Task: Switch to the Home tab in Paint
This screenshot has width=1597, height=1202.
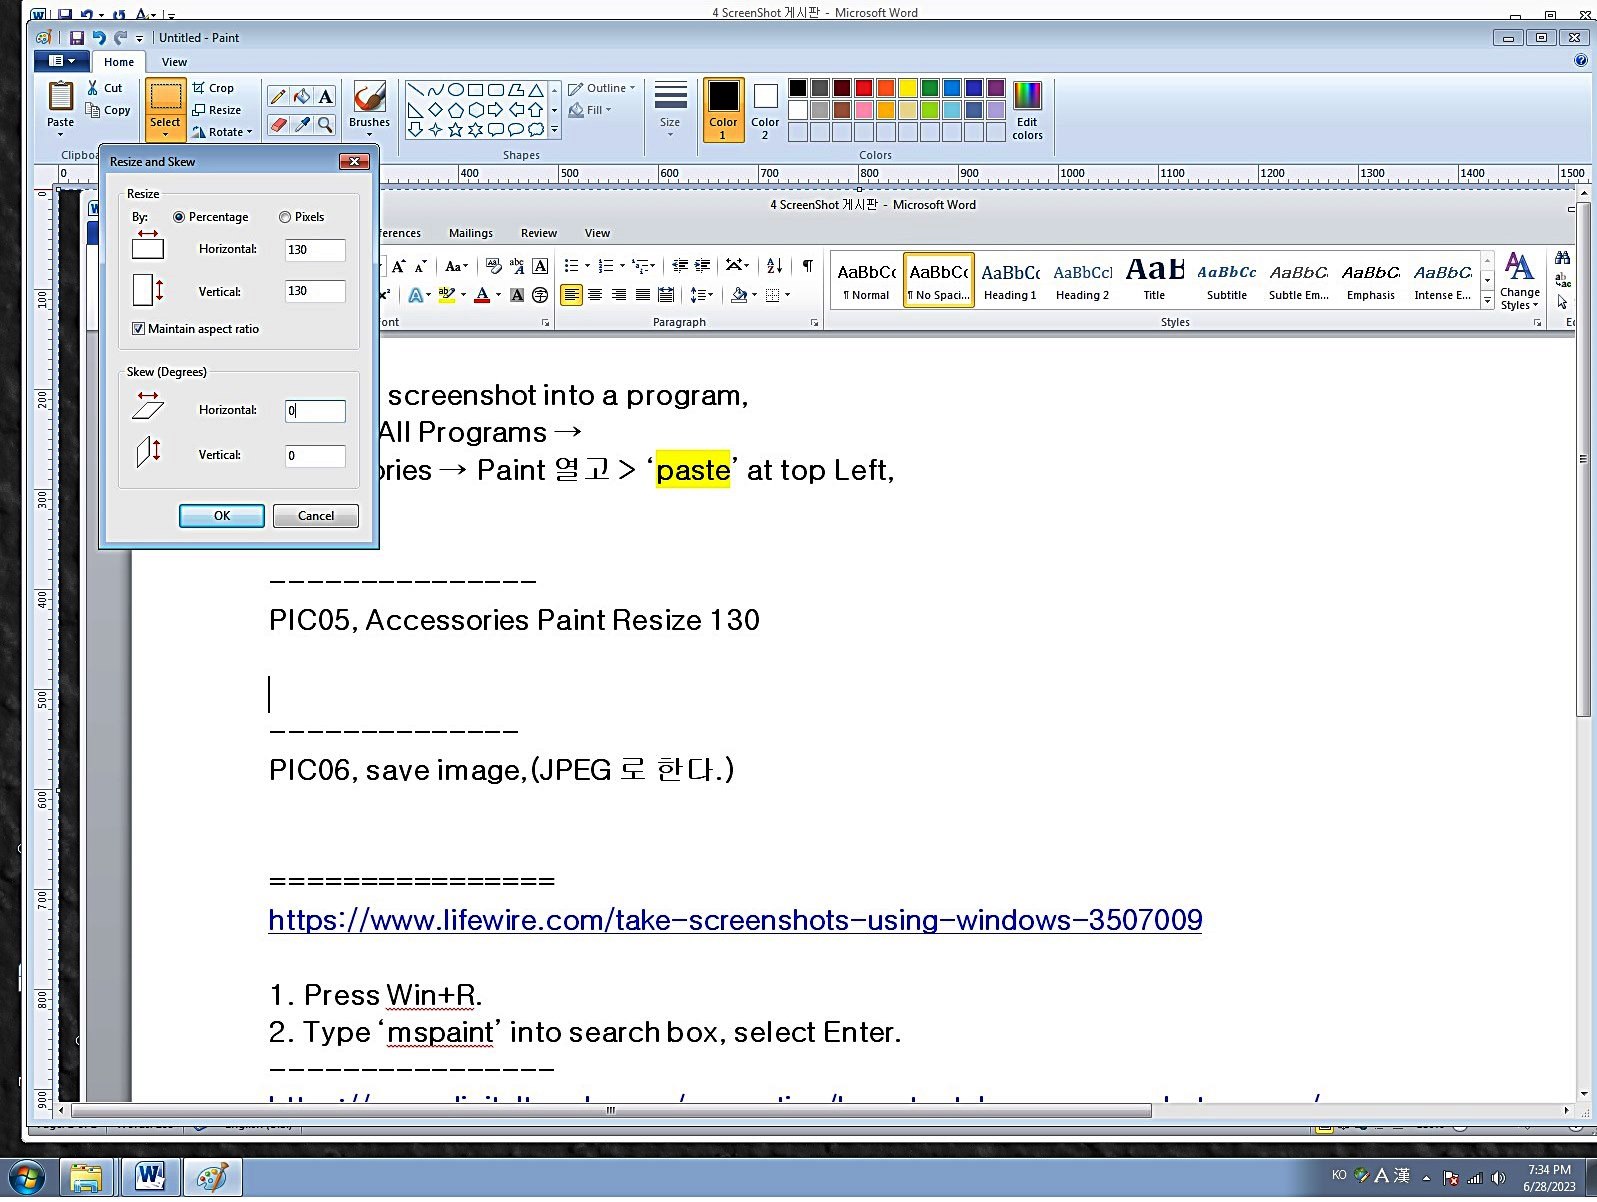Action: click(x=119, y=62)
